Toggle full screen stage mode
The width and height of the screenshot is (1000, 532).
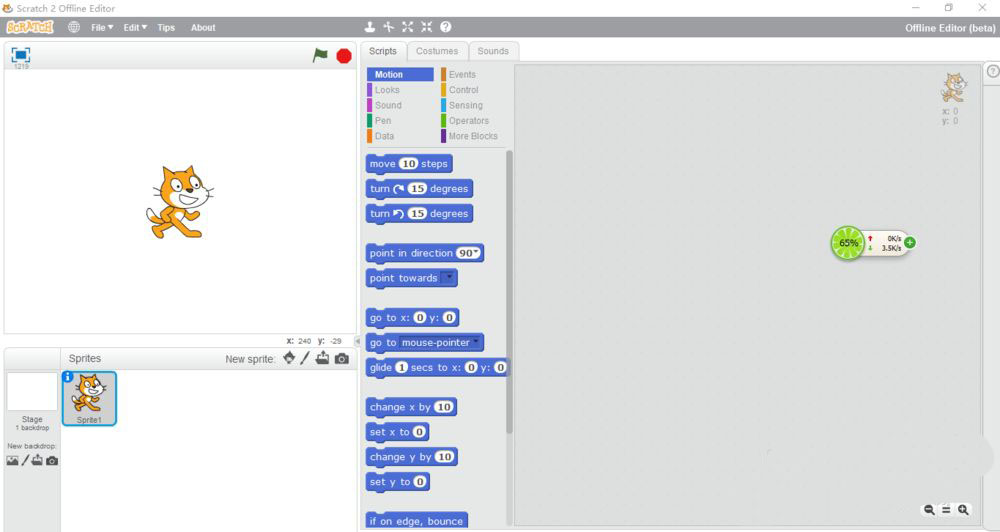point(20,55)
